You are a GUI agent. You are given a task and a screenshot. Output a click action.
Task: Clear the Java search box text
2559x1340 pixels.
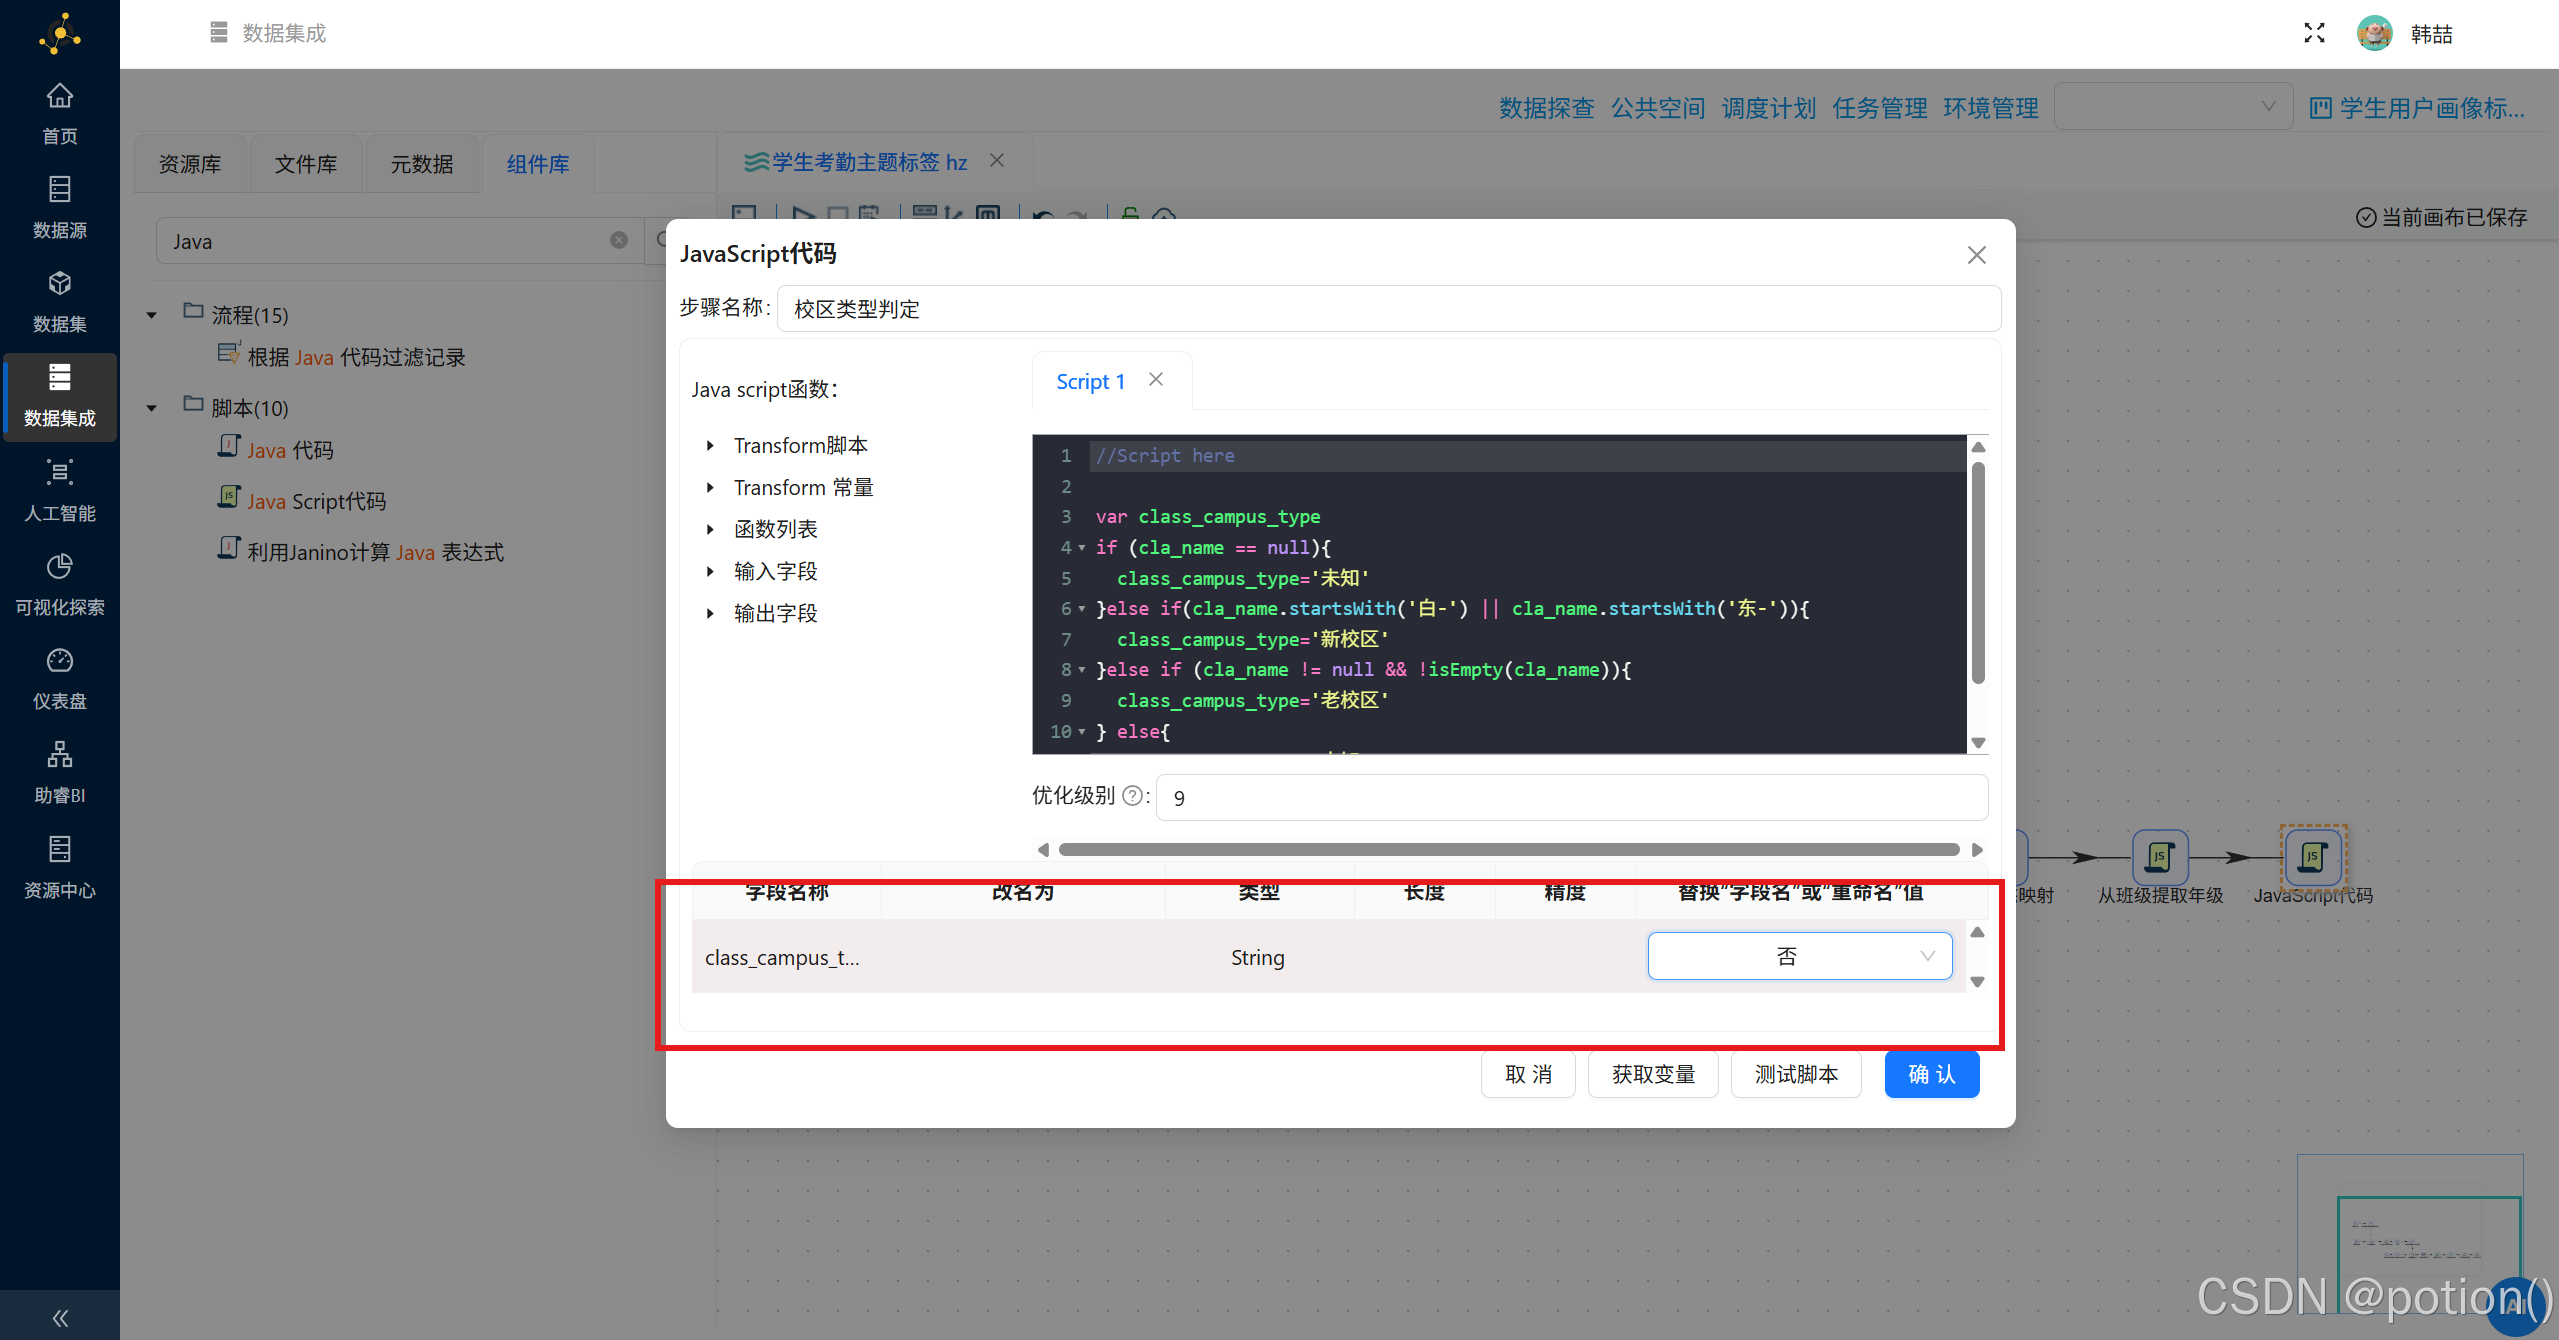[x=619, y=240]
